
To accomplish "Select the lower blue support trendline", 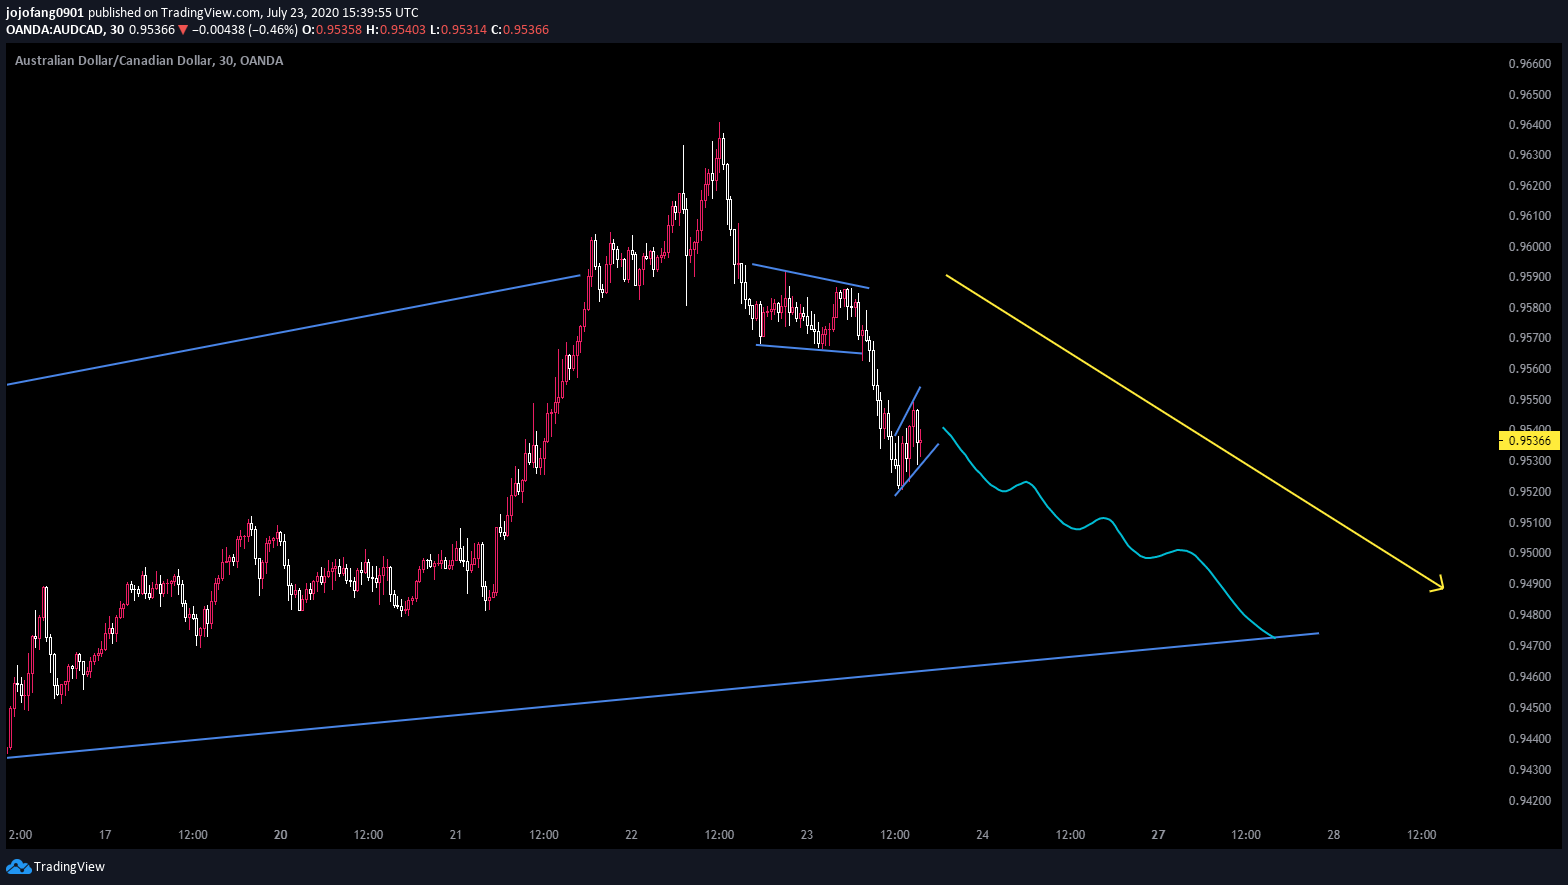I will (663, 695).
